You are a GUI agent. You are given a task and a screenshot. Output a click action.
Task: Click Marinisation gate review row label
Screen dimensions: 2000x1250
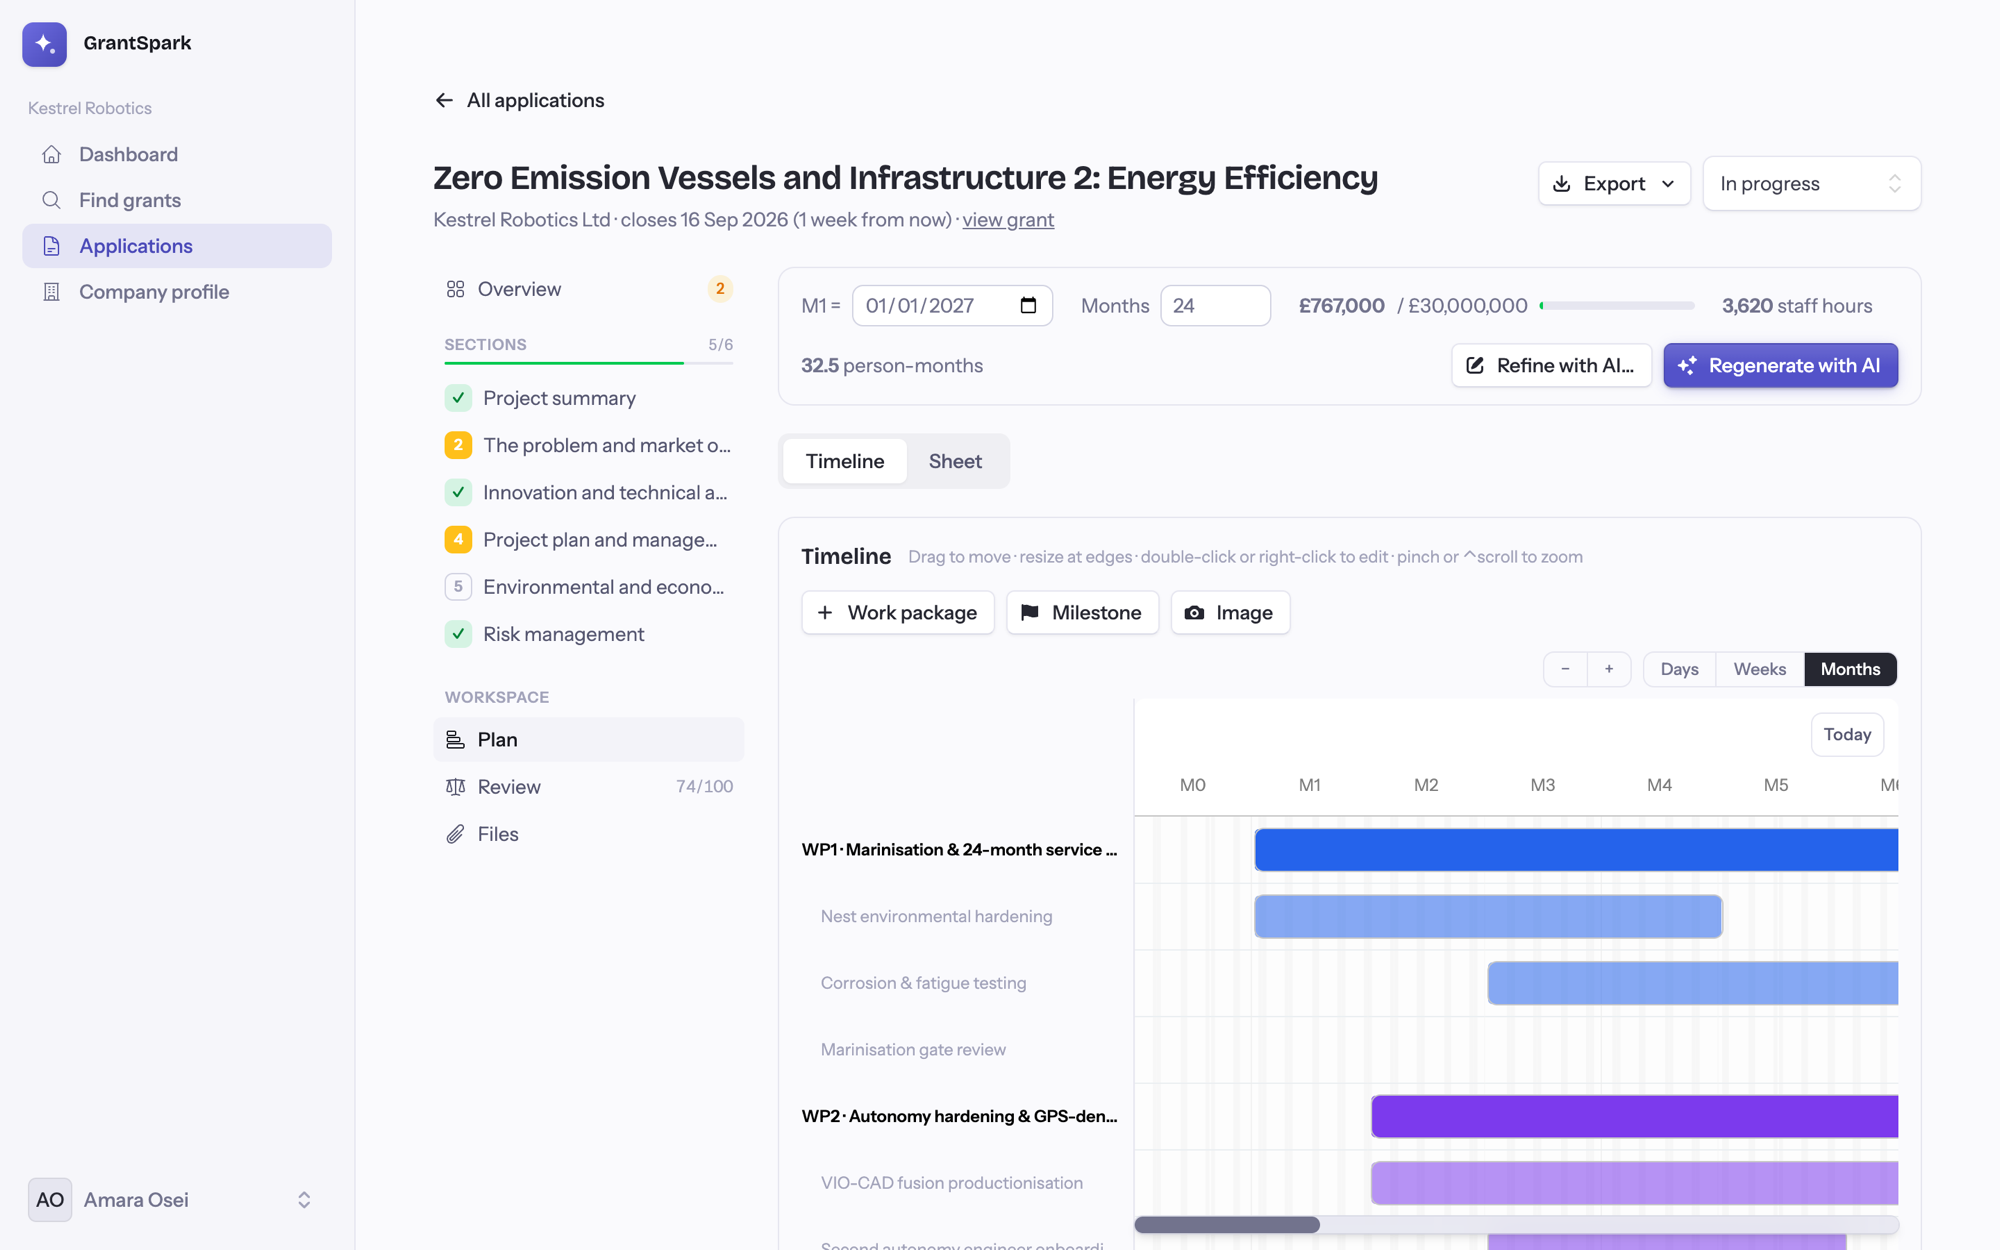(x=913, y=1050)
